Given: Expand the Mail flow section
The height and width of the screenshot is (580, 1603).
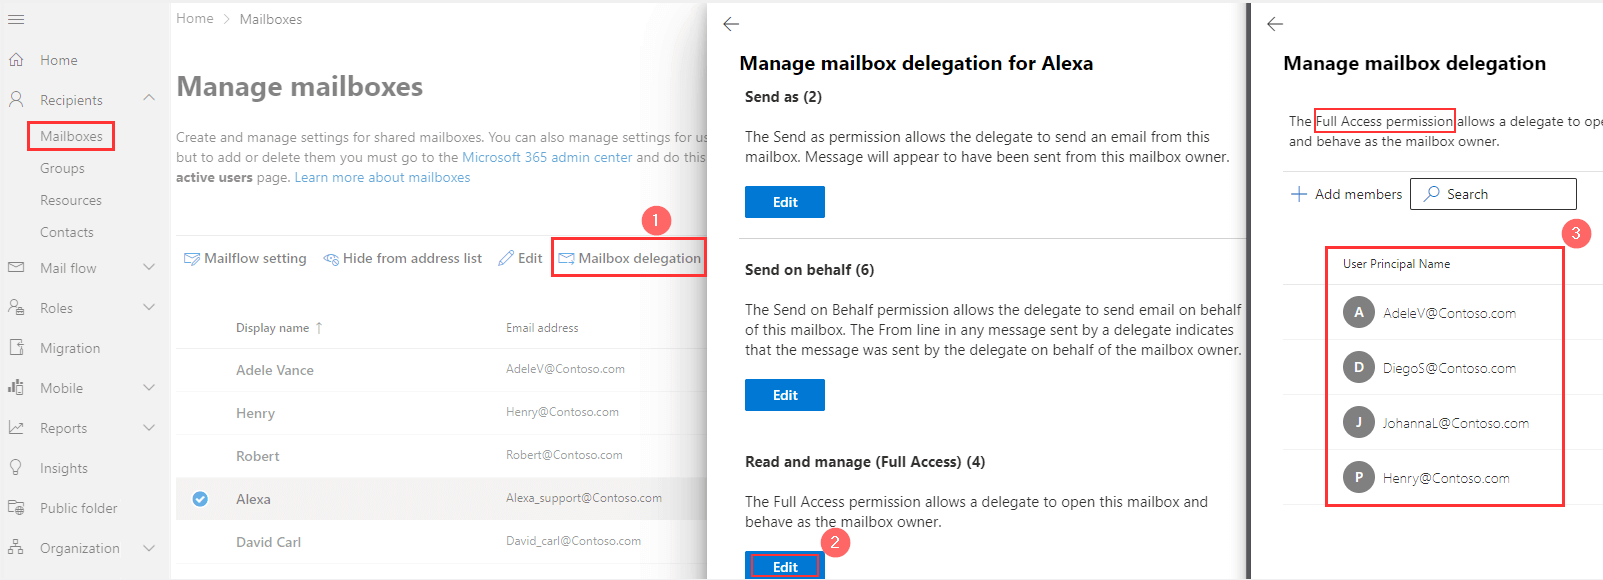Looking at the screenshot, I should coord(148,268).
